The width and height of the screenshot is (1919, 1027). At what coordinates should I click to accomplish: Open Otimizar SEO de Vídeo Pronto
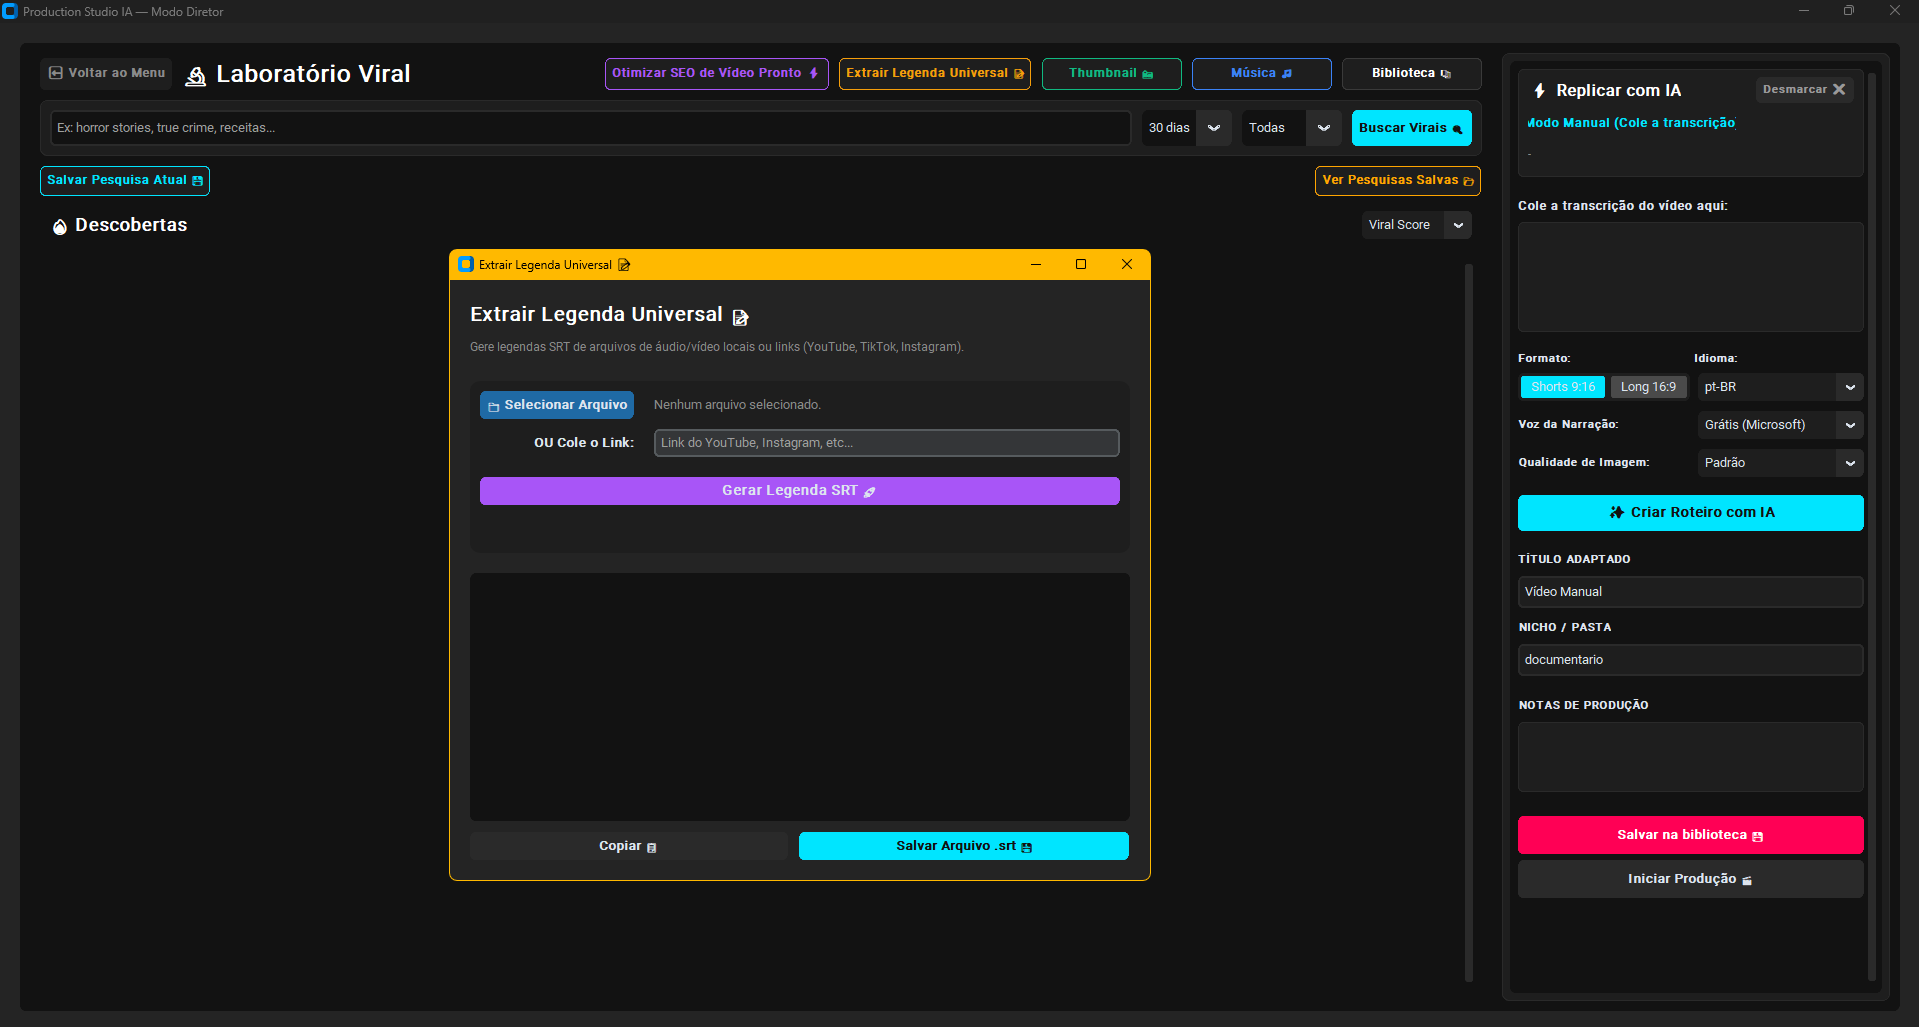[x=716, y=73]
